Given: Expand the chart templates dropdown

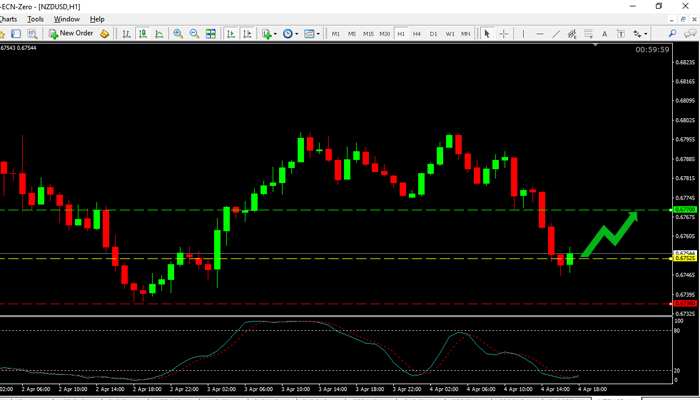Looking at the screenshot, I should tap(311, 33).
